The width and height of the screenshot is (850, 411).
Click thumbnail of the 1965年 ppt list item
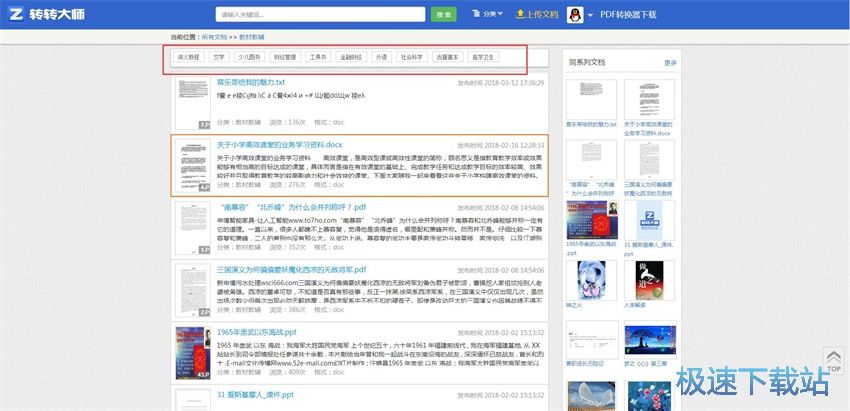(193, 352)
